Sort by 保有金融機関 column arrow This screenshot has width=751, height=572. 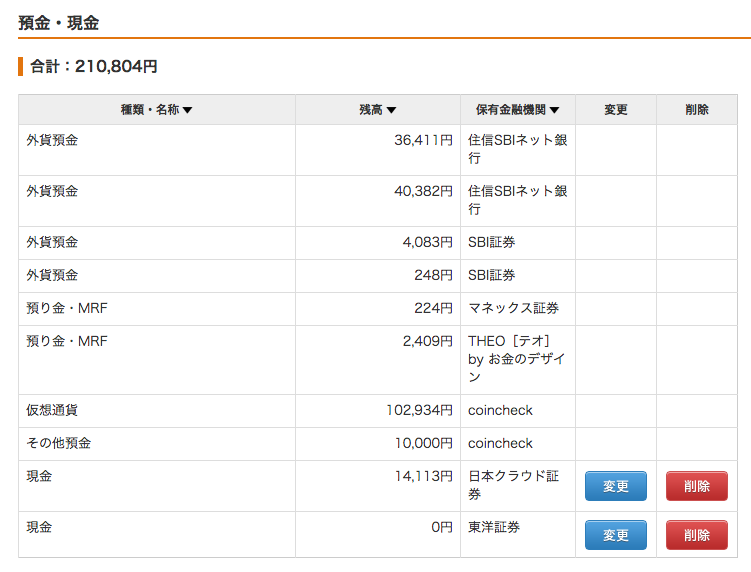tap(554, 110)
